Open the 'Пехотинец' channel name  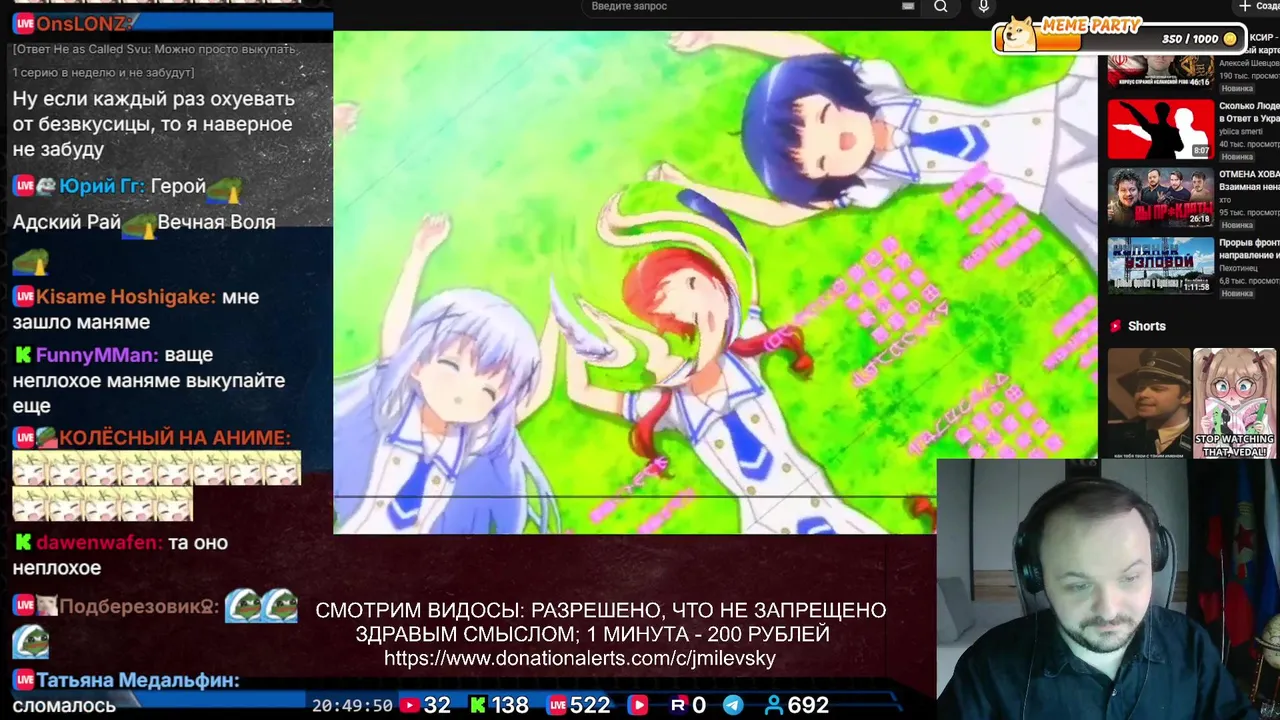[x=1239, y=268]
